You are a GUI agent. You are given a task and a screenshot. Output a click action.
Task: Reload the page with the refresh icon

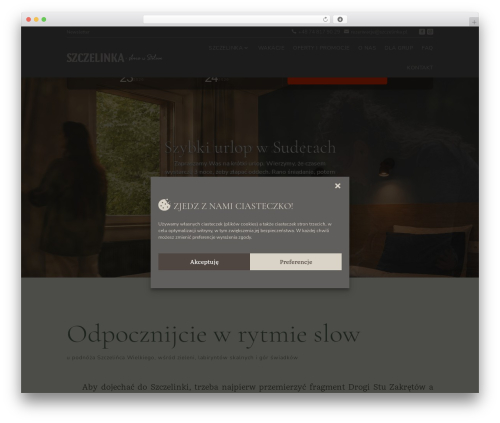point(325,19)
